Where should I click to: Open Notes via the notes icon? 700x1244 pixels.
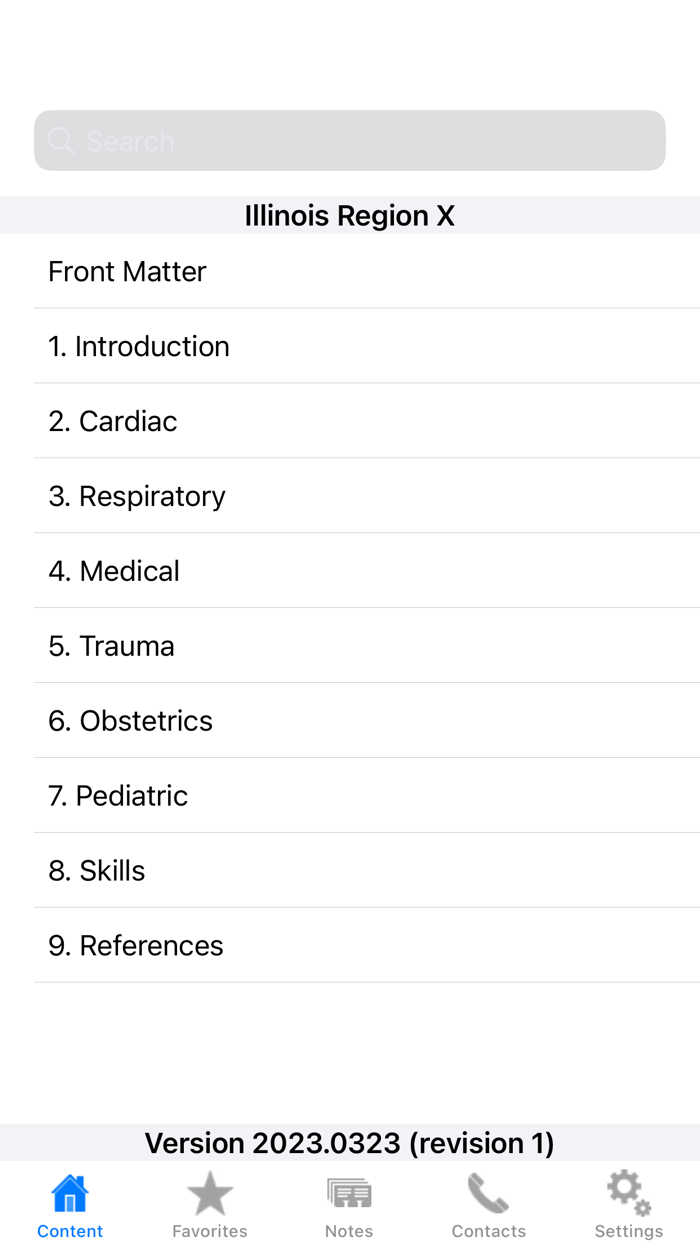pos(348,1192)
